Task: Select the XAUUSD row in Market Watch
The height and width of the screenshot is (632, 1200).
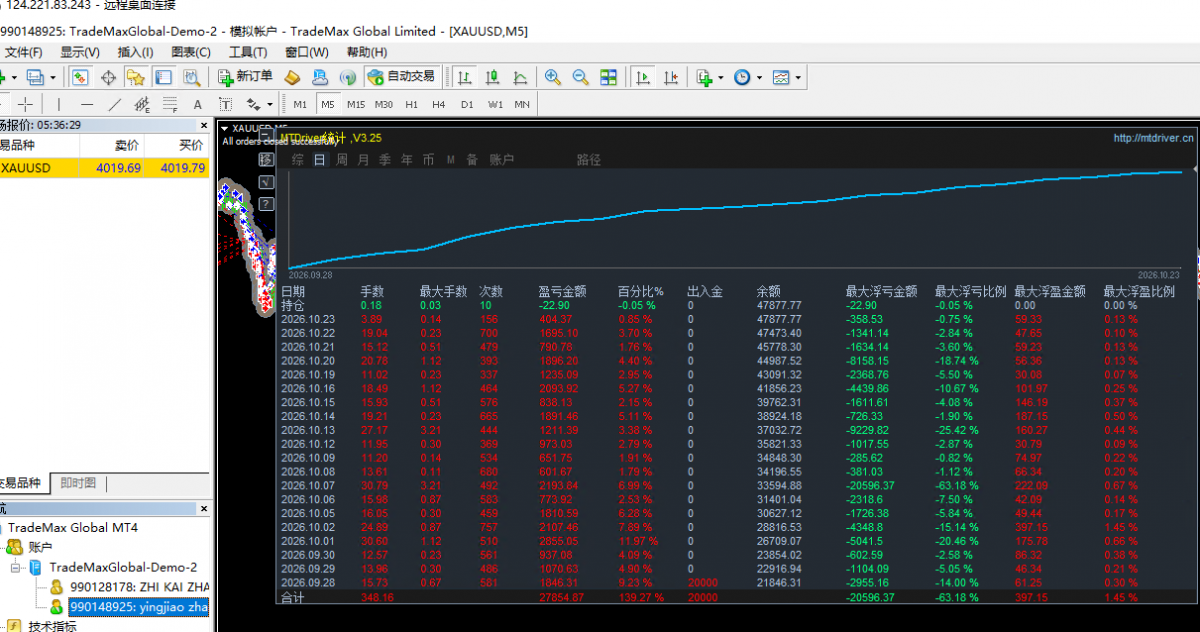Action: (105, 168)
